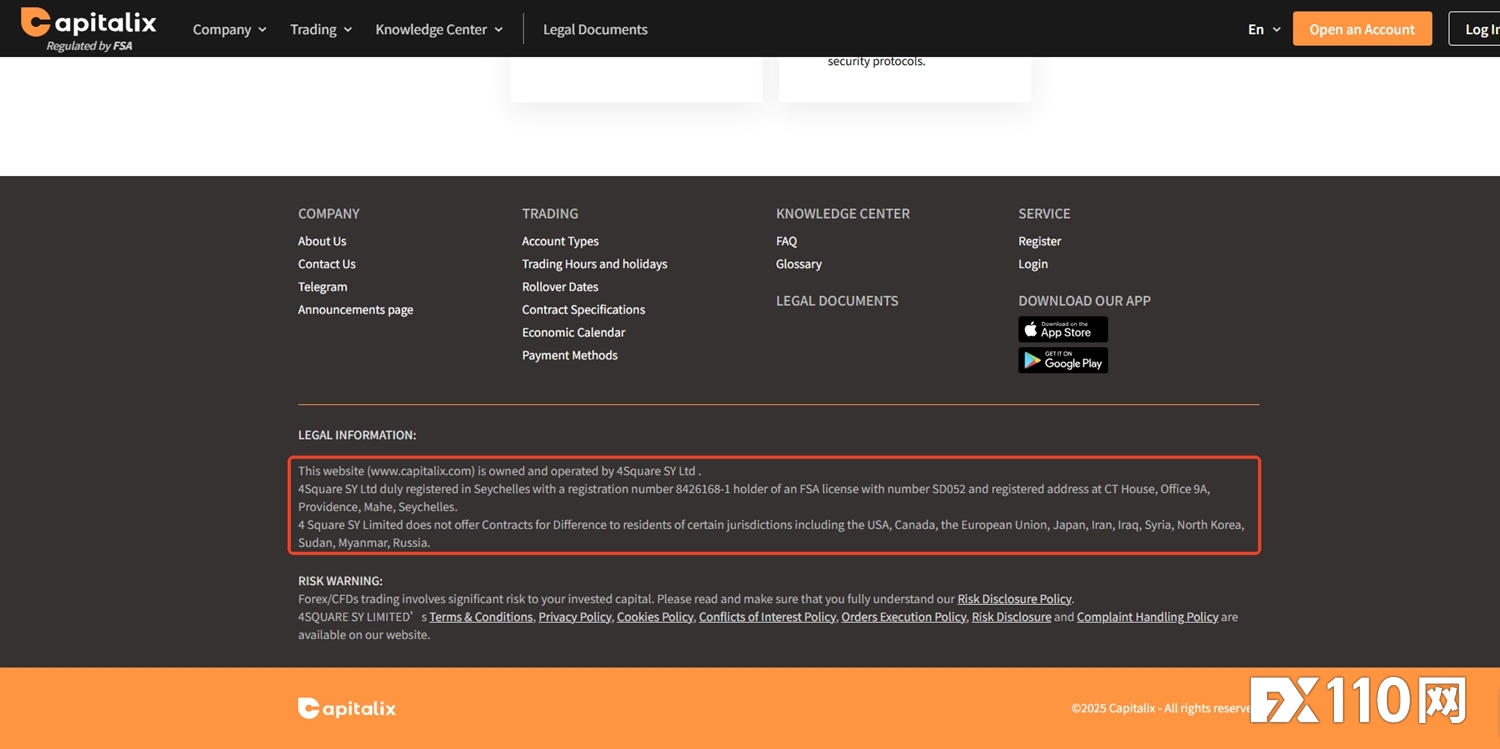This screenshot has height=749, width=1500.
Task: Expand the Knowledge Center dropdown menu
Action: (439, 29)
